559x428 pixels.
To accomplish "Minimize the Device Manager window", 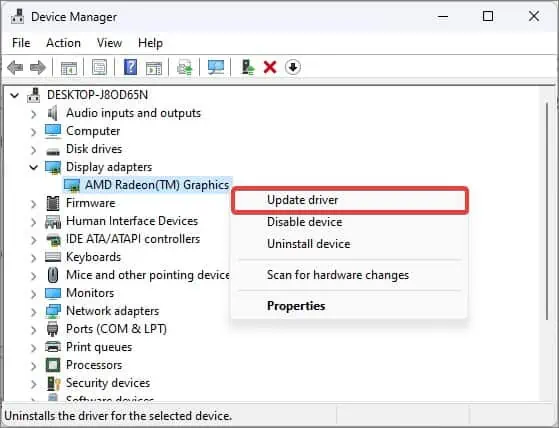I will tap(443, 16).
